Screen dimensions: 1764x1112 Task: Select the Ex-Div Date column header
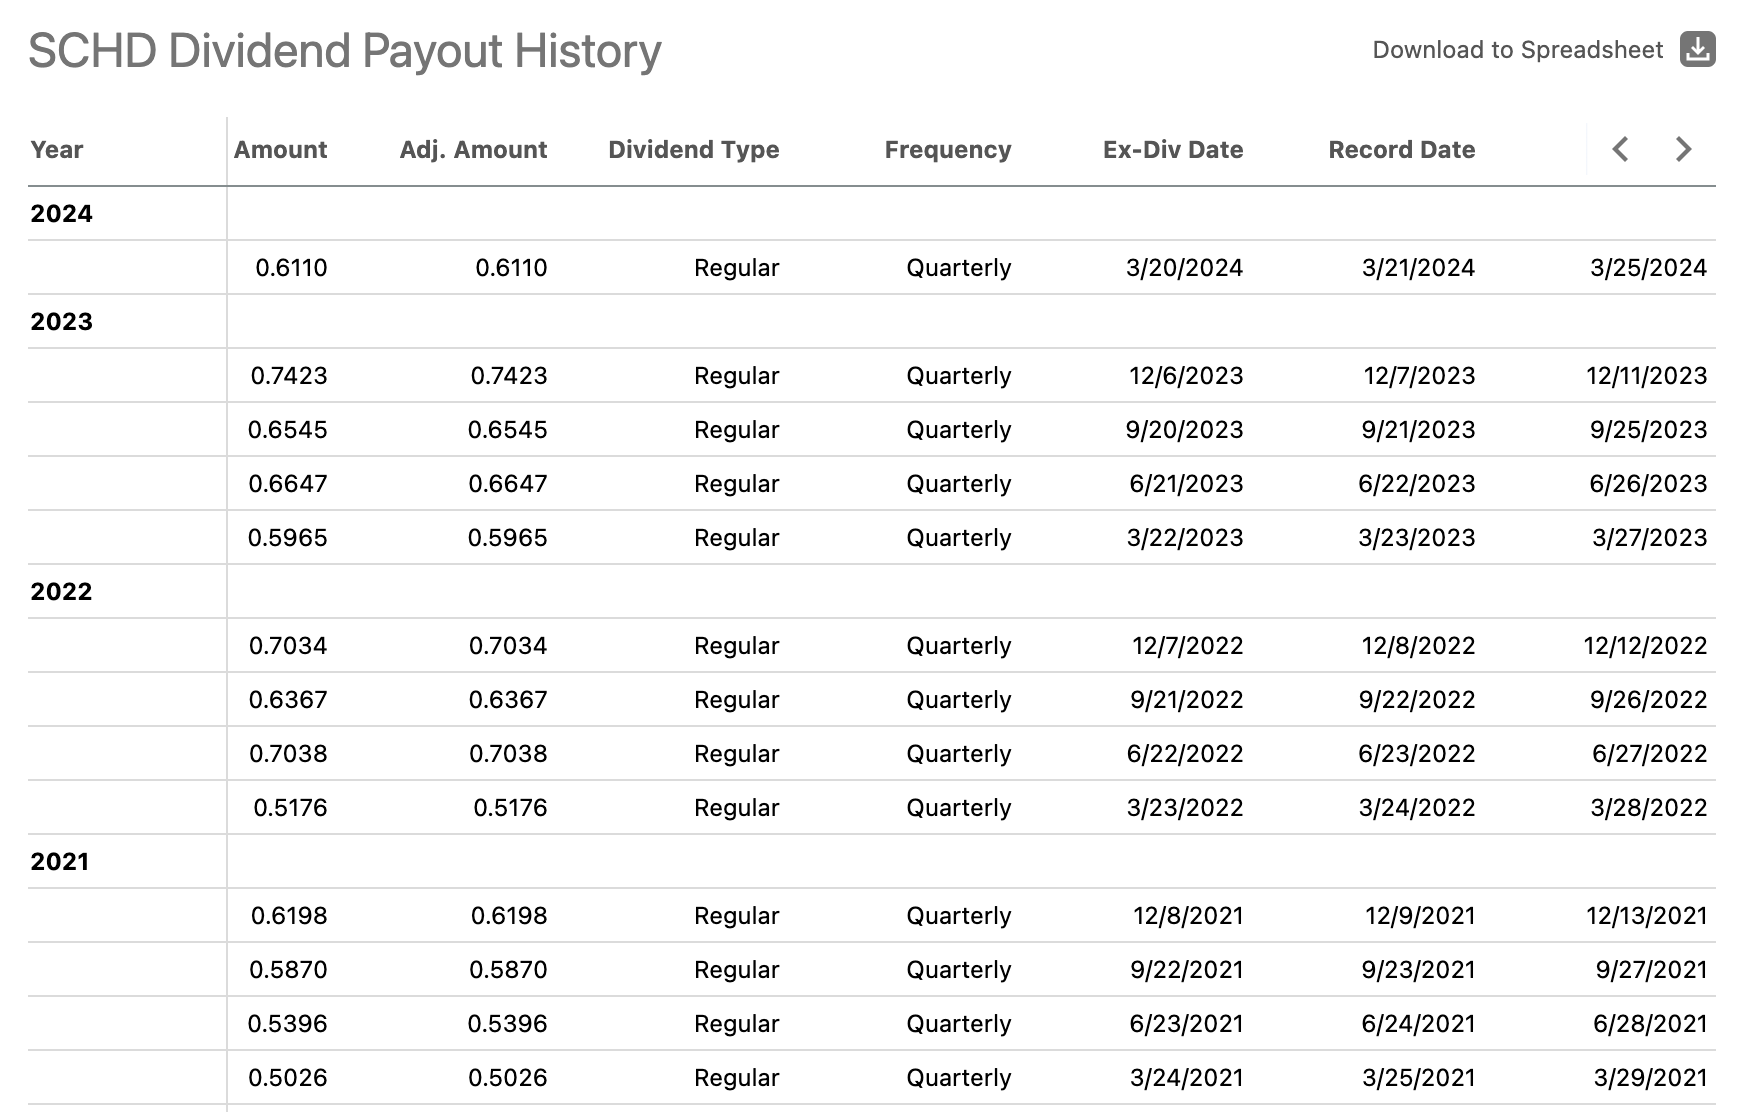(1173, 150)
